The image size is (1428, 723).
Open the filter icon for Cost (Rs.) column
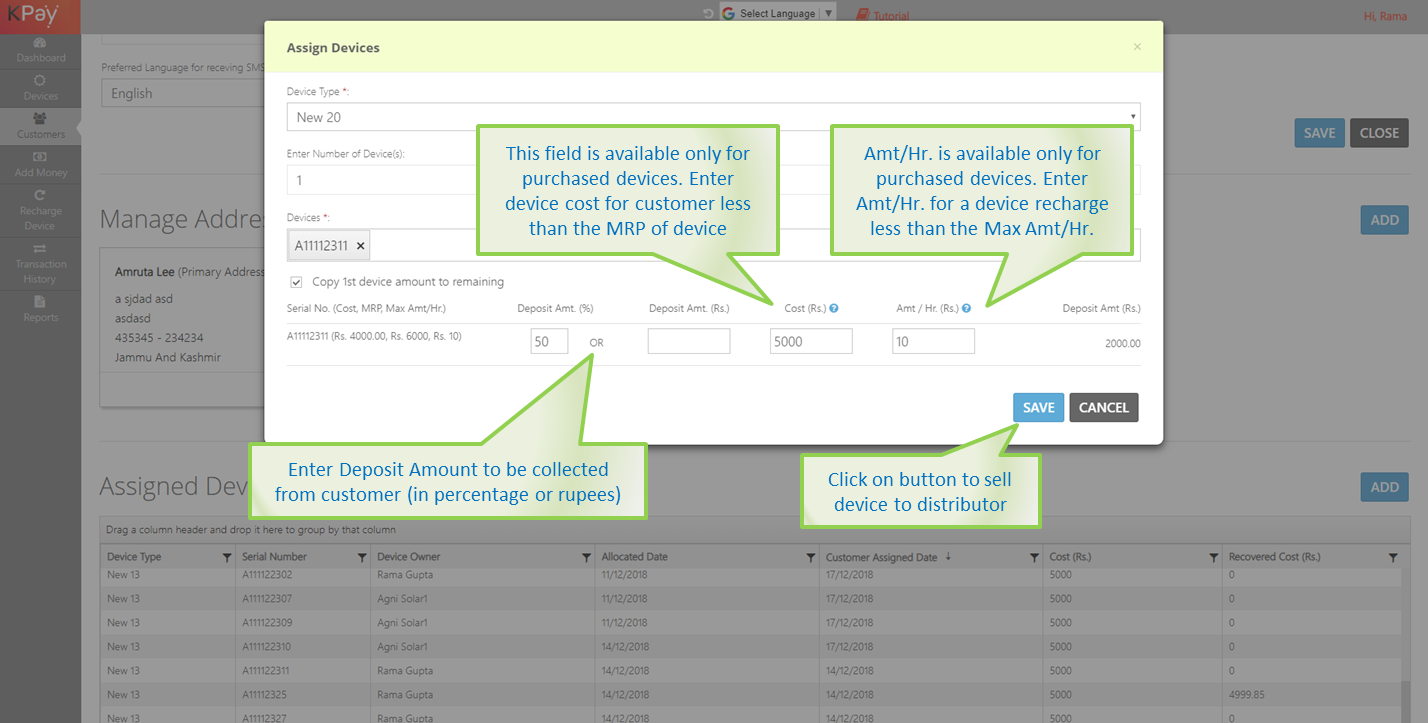tap(1213, 558)
